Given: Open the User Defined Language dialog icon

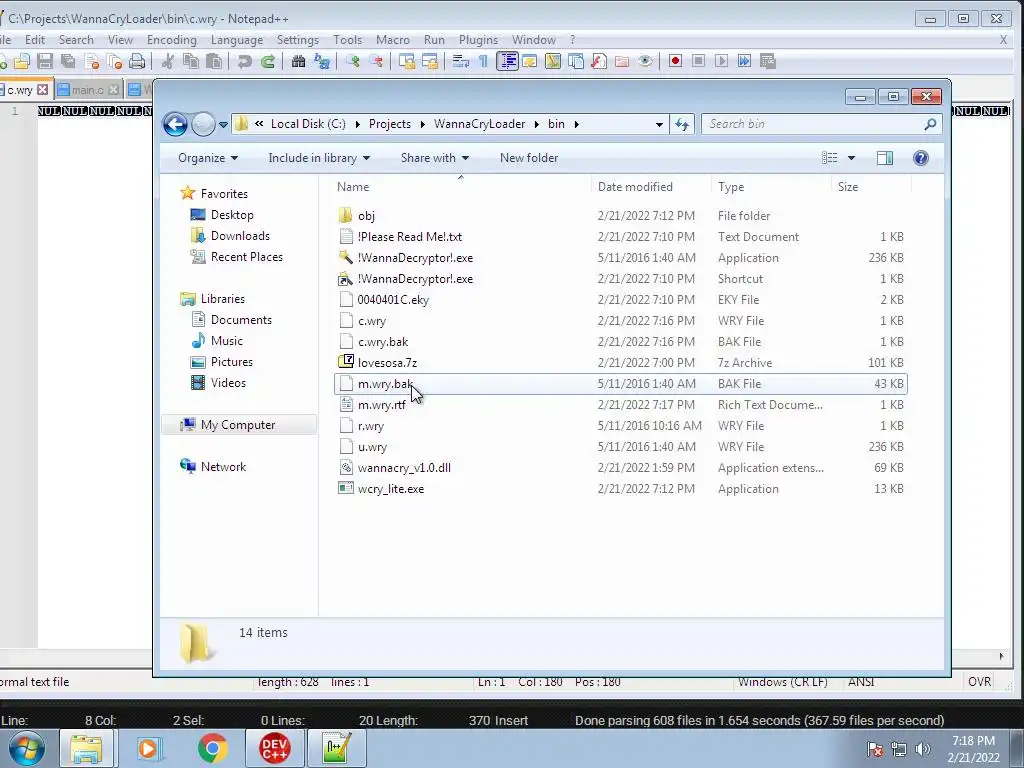Looking at the screenshot, I should coord(530,61).
